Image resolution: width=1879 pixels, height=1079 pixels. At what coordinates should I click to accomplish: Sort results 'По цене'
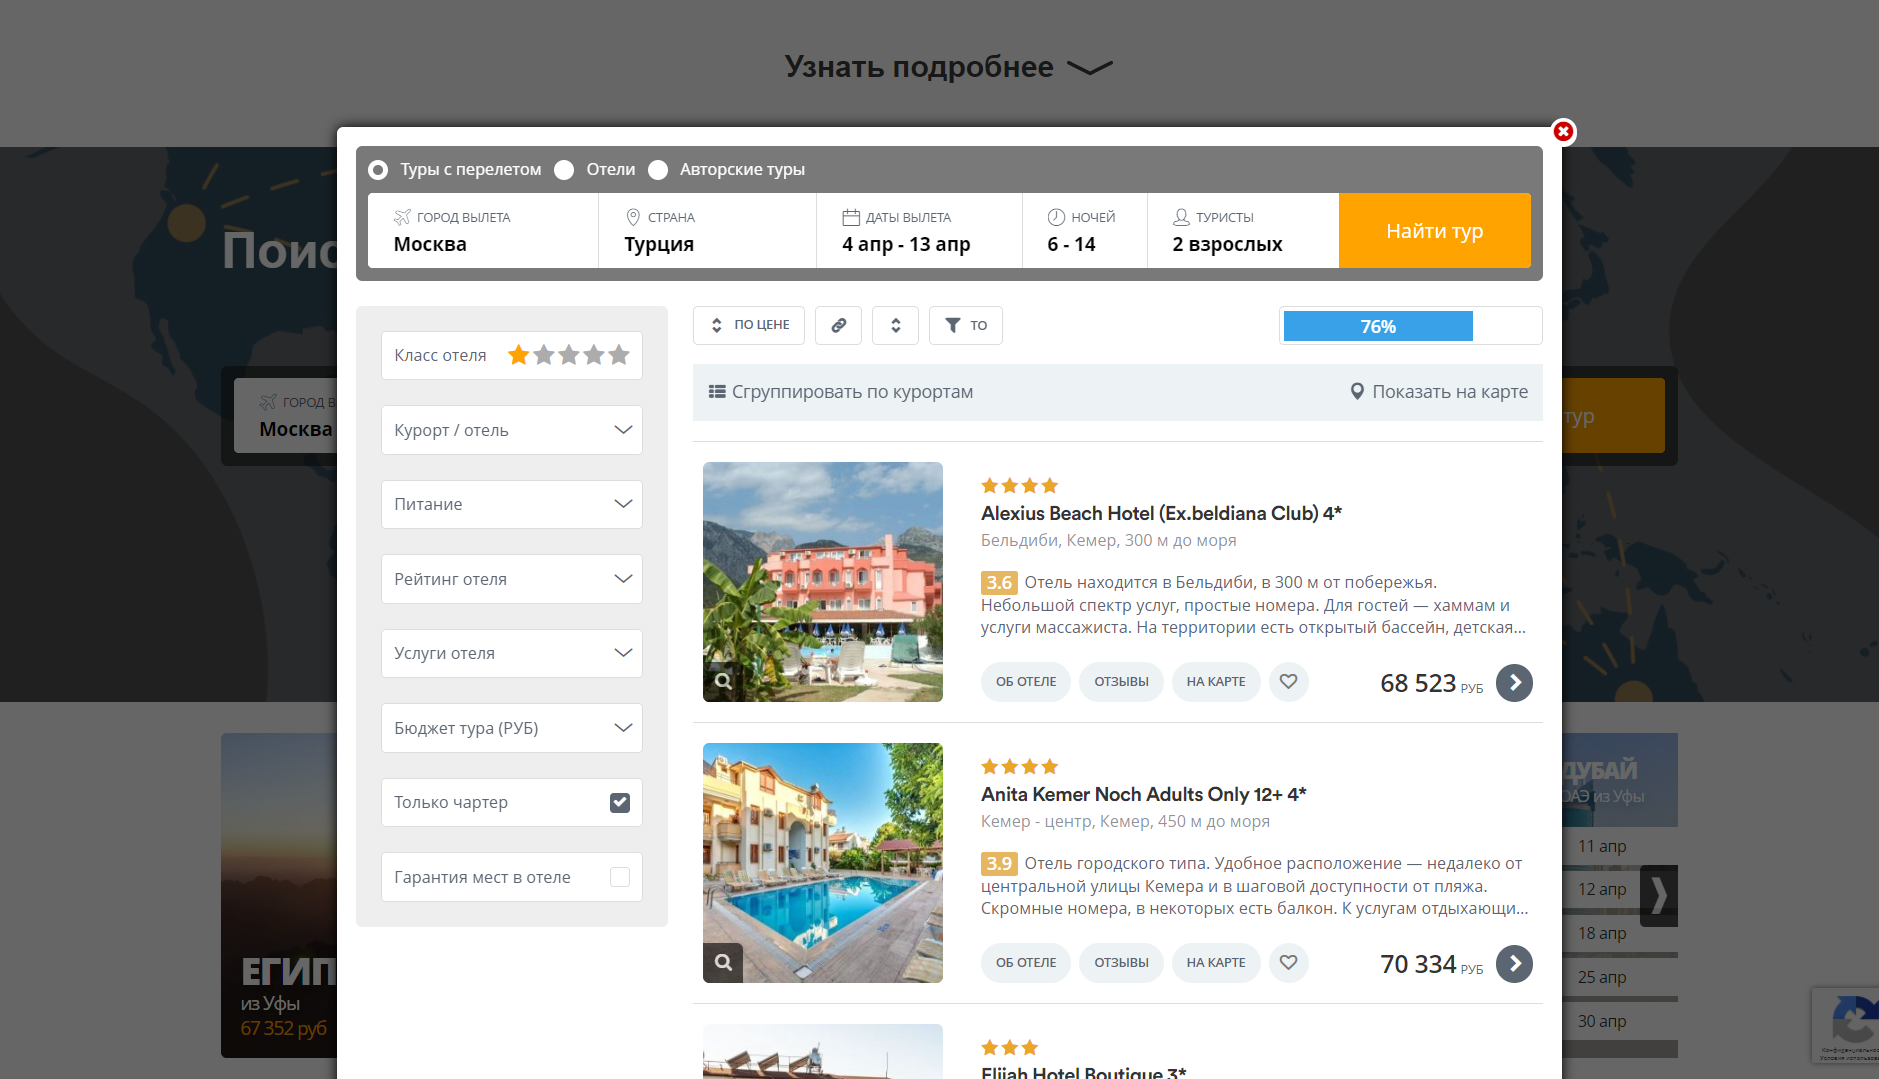(x=749, y=325)
